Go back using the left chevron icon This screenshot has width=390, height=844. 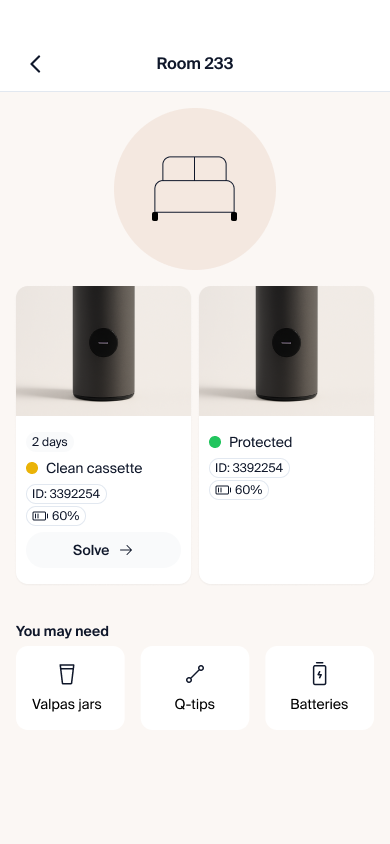[36, 64]
